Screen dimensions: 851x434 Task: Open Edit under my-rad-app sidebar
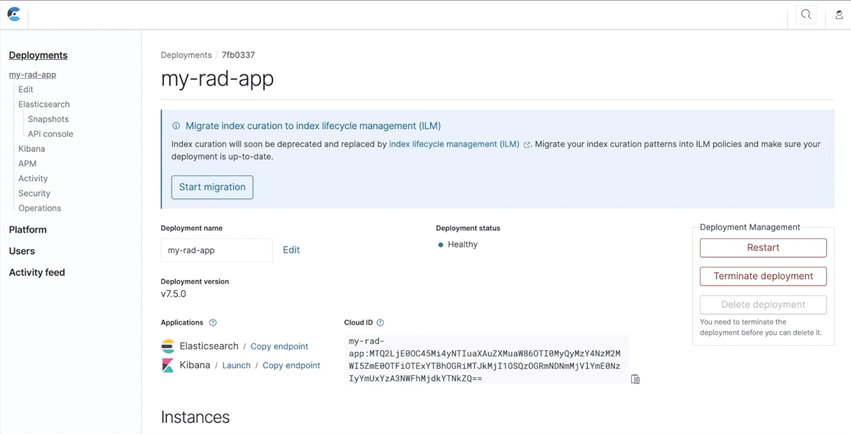[26, 90]
